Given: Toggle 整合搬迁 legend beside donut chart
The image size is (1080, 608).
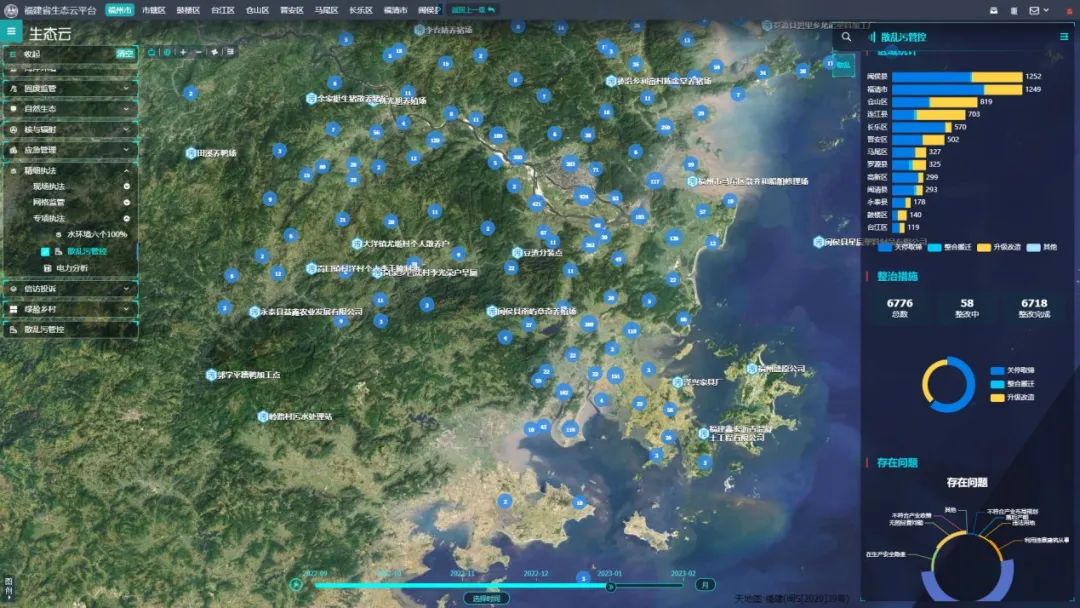Looking at the screenshot, I should coord(1012,384).
